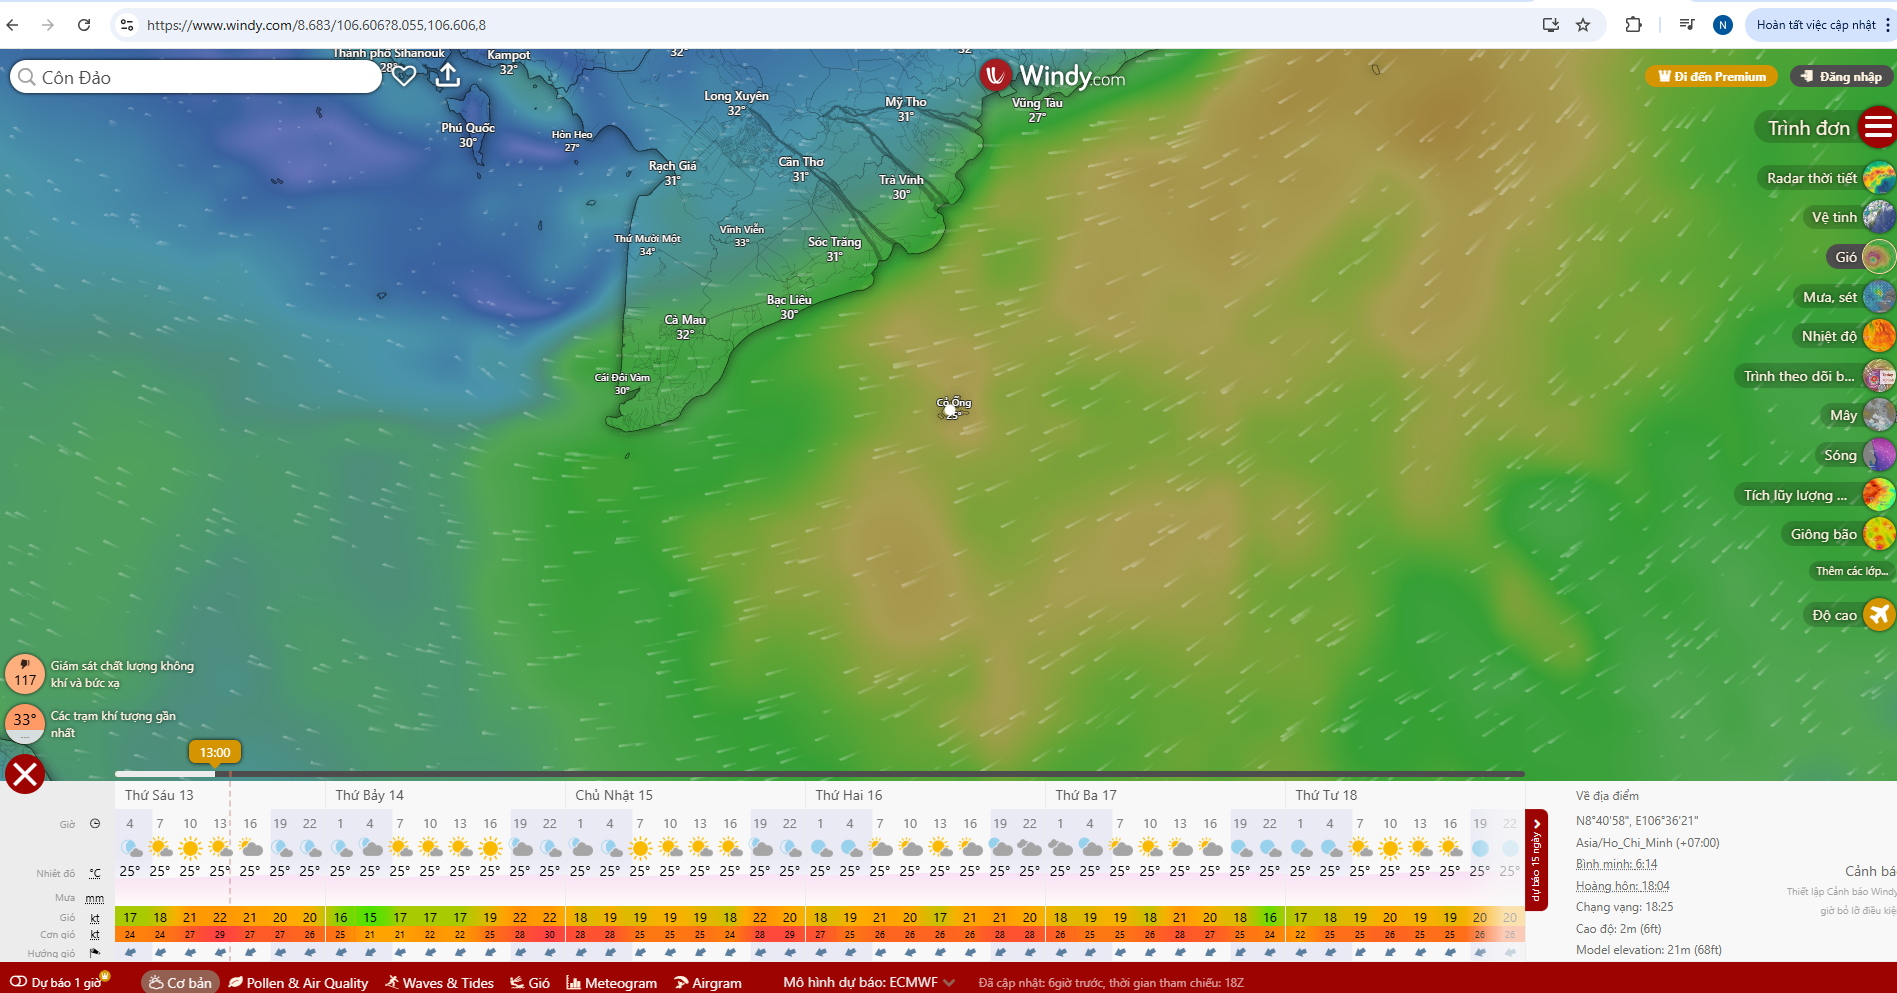The height and width of the screenshot is (993, 1897).
Task: Switch to the Sóng waves layer icon
Action: 1878,455
